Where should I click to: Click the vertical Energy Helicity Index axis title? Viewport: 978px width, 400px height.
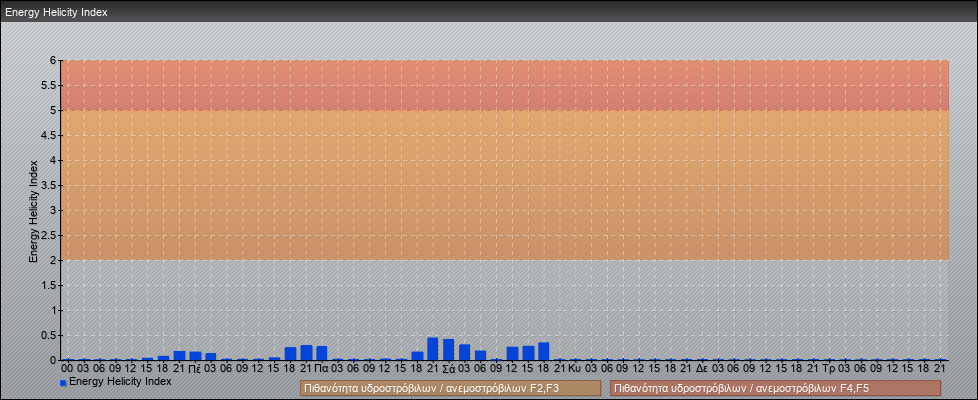click(34, 211)
